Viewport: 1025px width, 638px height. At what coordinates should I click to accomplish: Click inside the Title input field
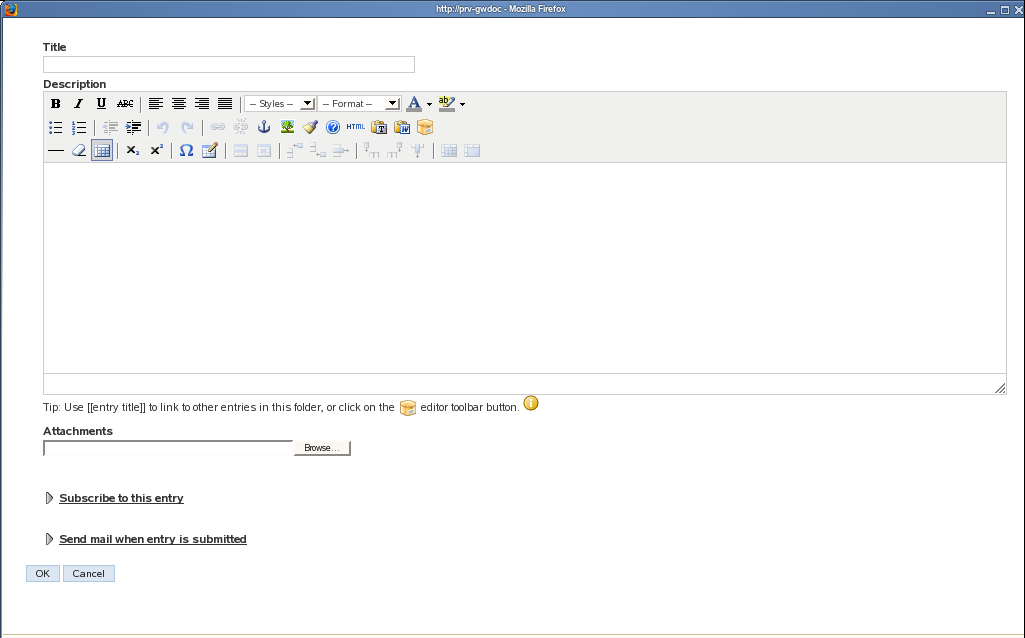[228, 64]
